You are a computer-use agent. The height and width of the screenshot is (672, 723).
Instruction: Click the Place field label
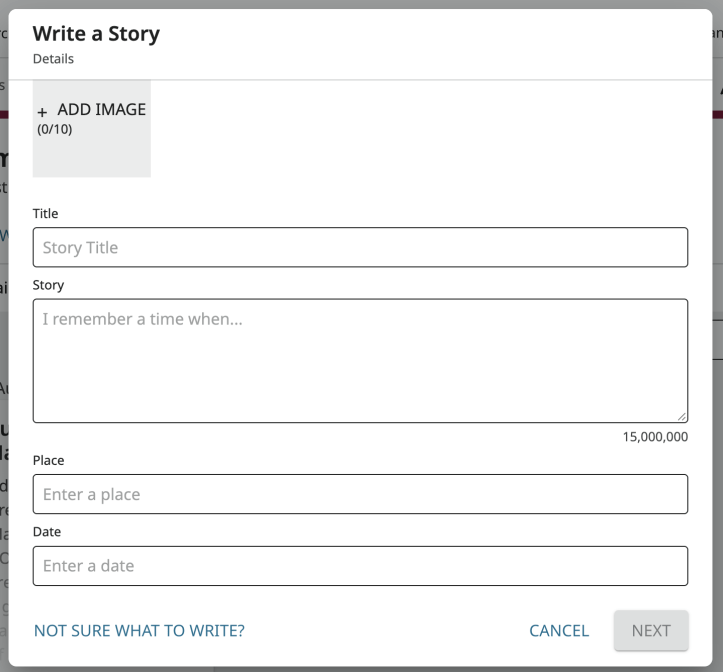point(48,460)
